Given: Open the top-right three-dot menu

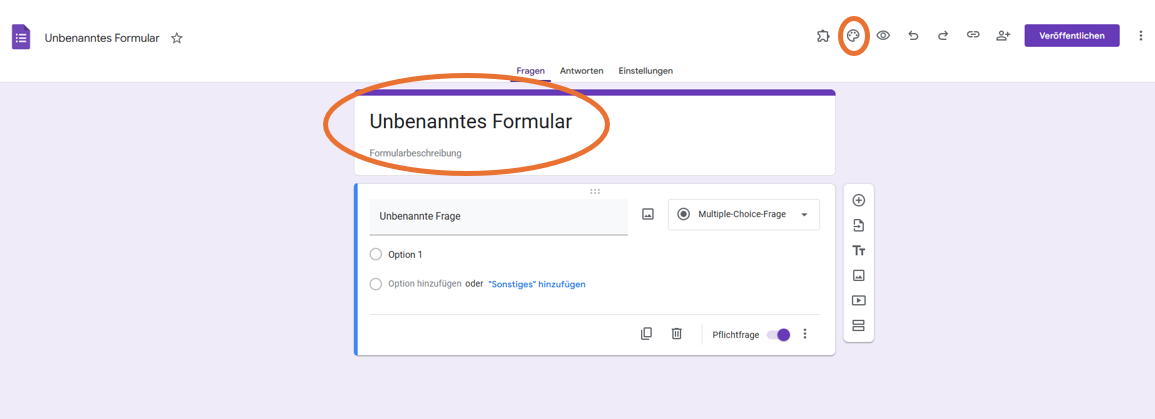Looking at the screenshot, I should 1141,36.
